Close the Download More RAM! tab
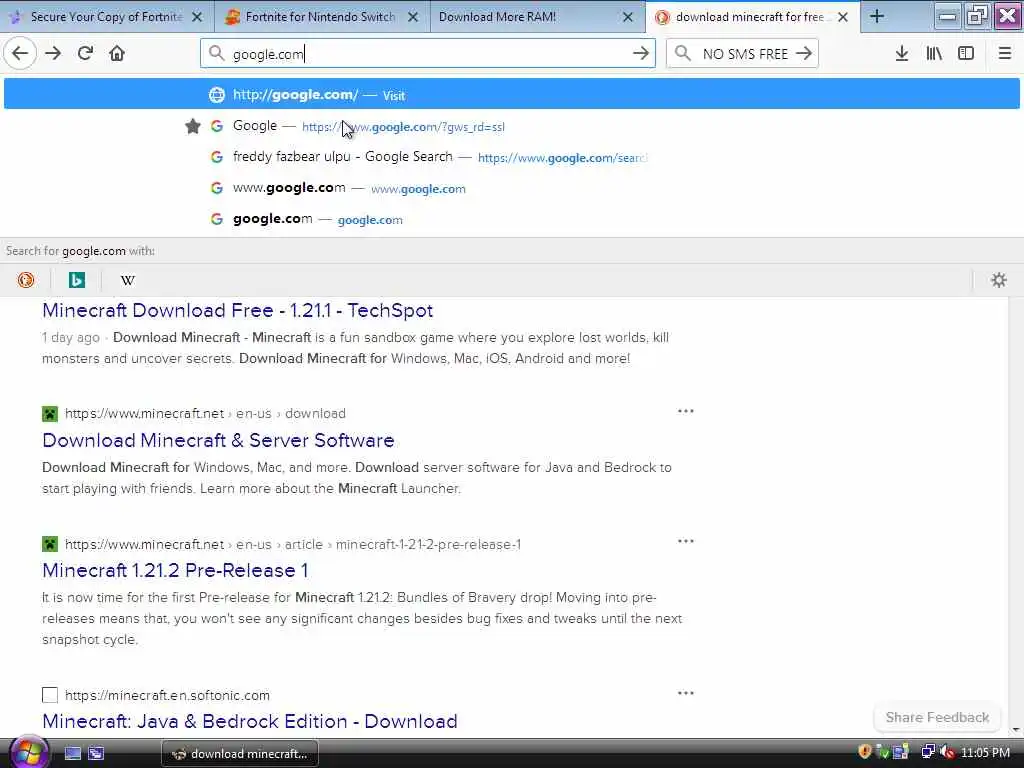 pyautogui.click(x=628, y=17)
